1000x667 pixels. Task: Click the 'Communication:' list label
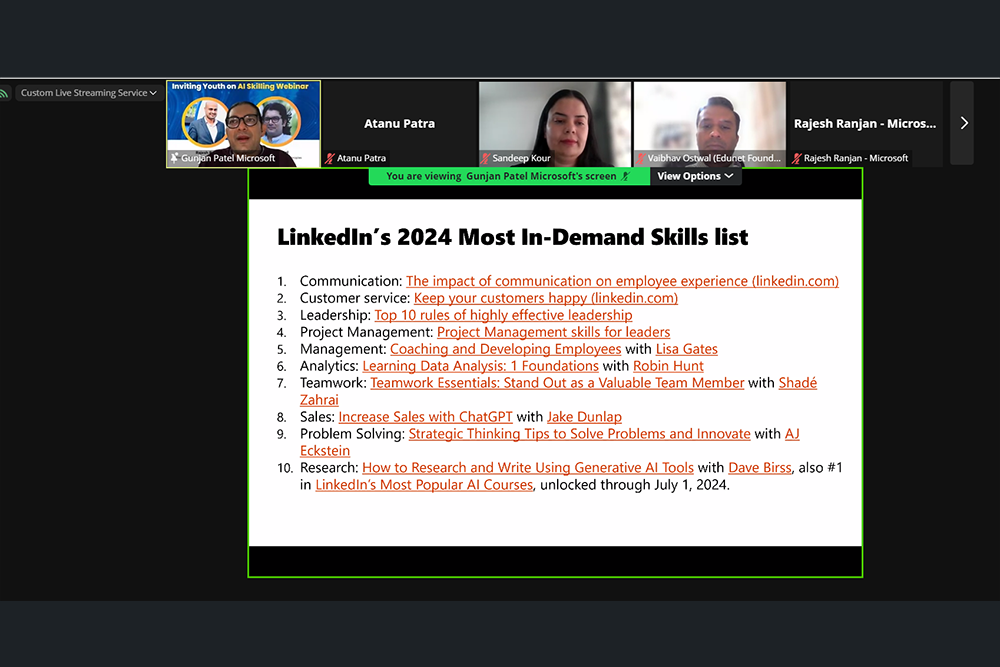(351, 281)
